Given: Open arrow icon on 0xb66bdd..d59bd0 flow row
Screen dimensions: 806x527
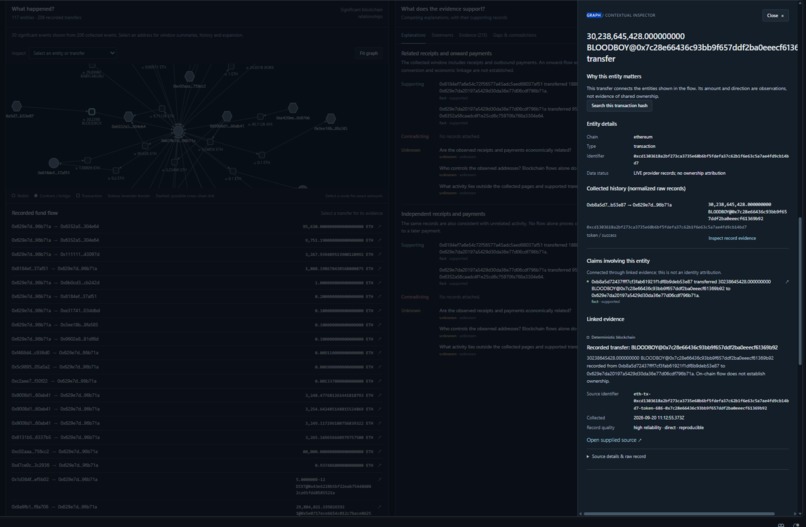Looking at the screenshot, I should [379, 353].
